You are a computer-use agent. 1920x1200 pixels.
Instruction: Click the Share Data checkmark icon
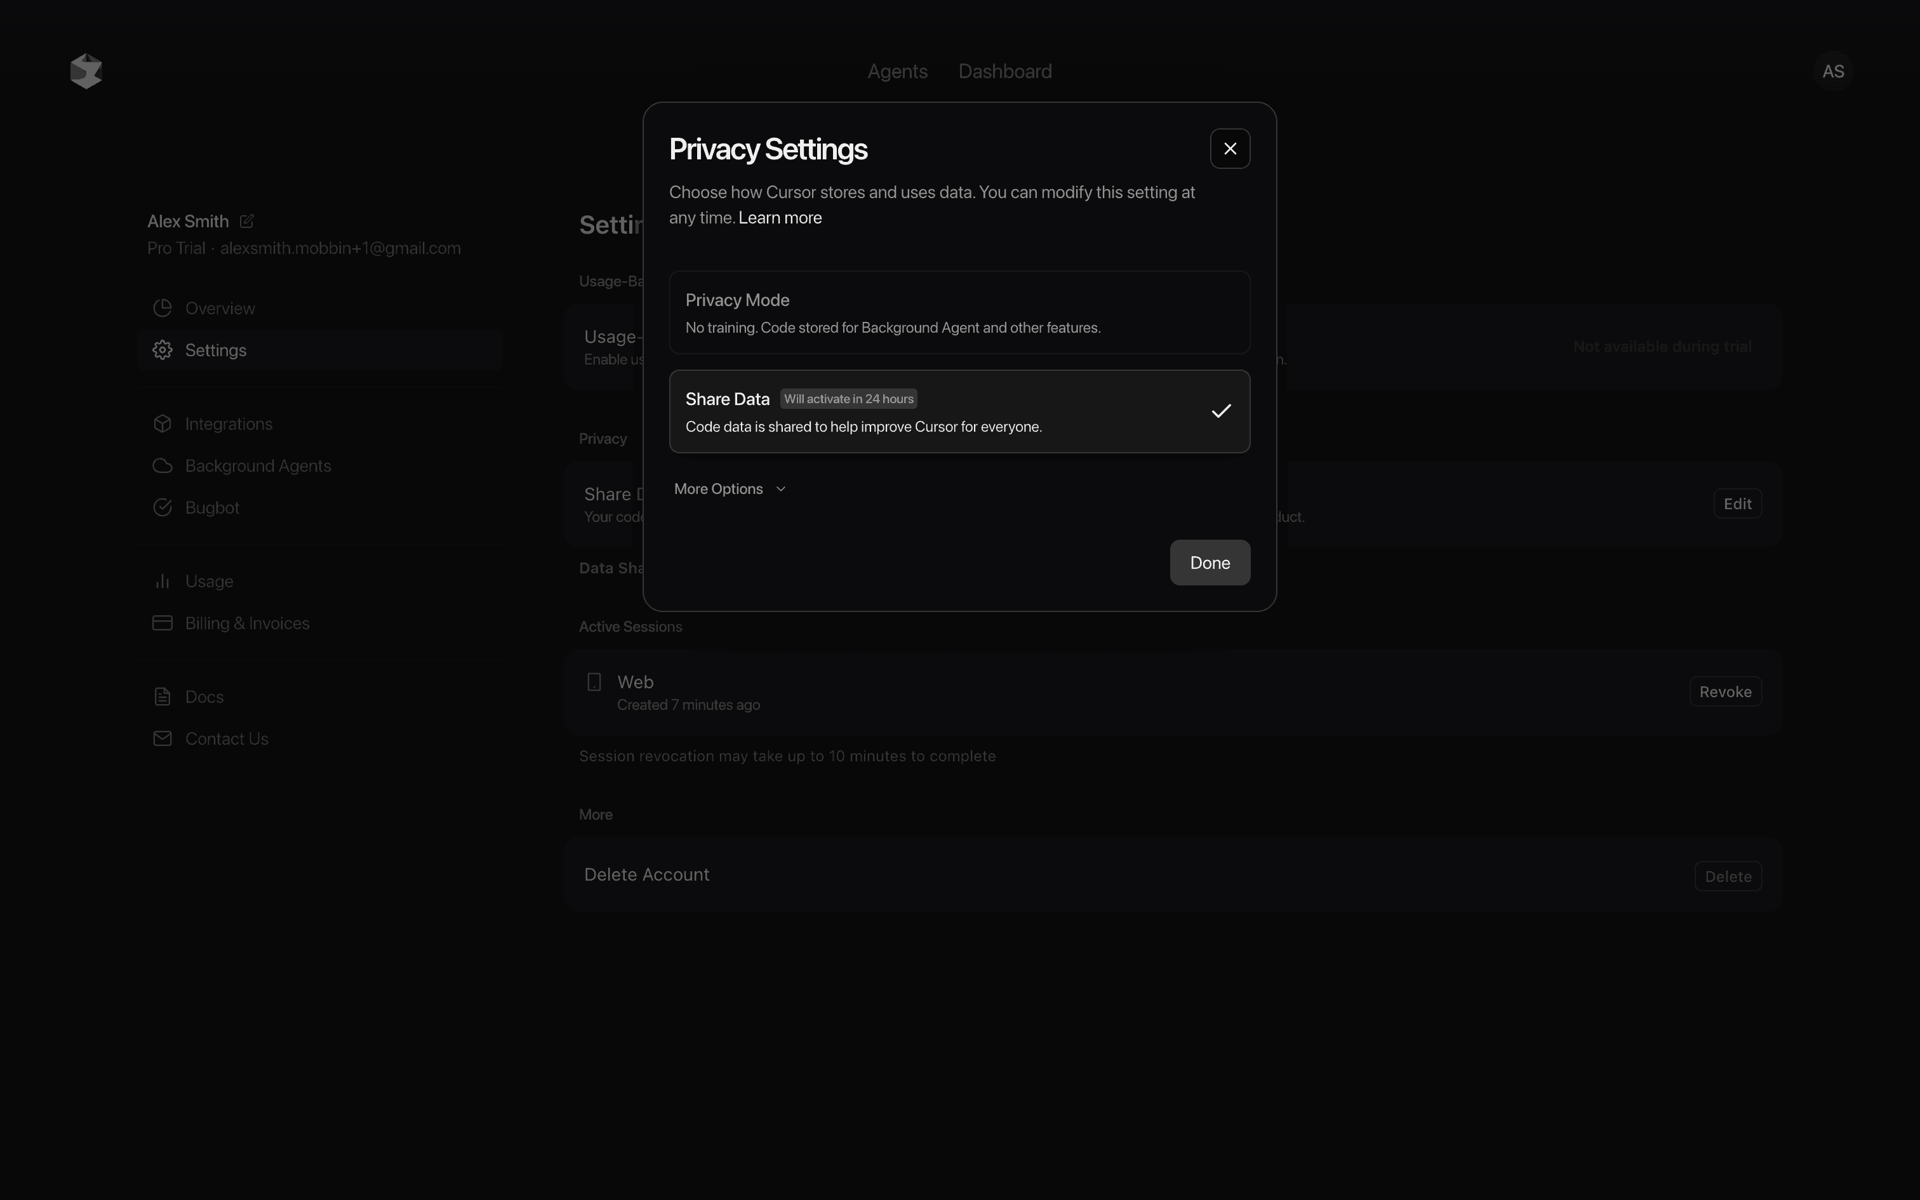pyautogui.click(x=1221, y=411)
